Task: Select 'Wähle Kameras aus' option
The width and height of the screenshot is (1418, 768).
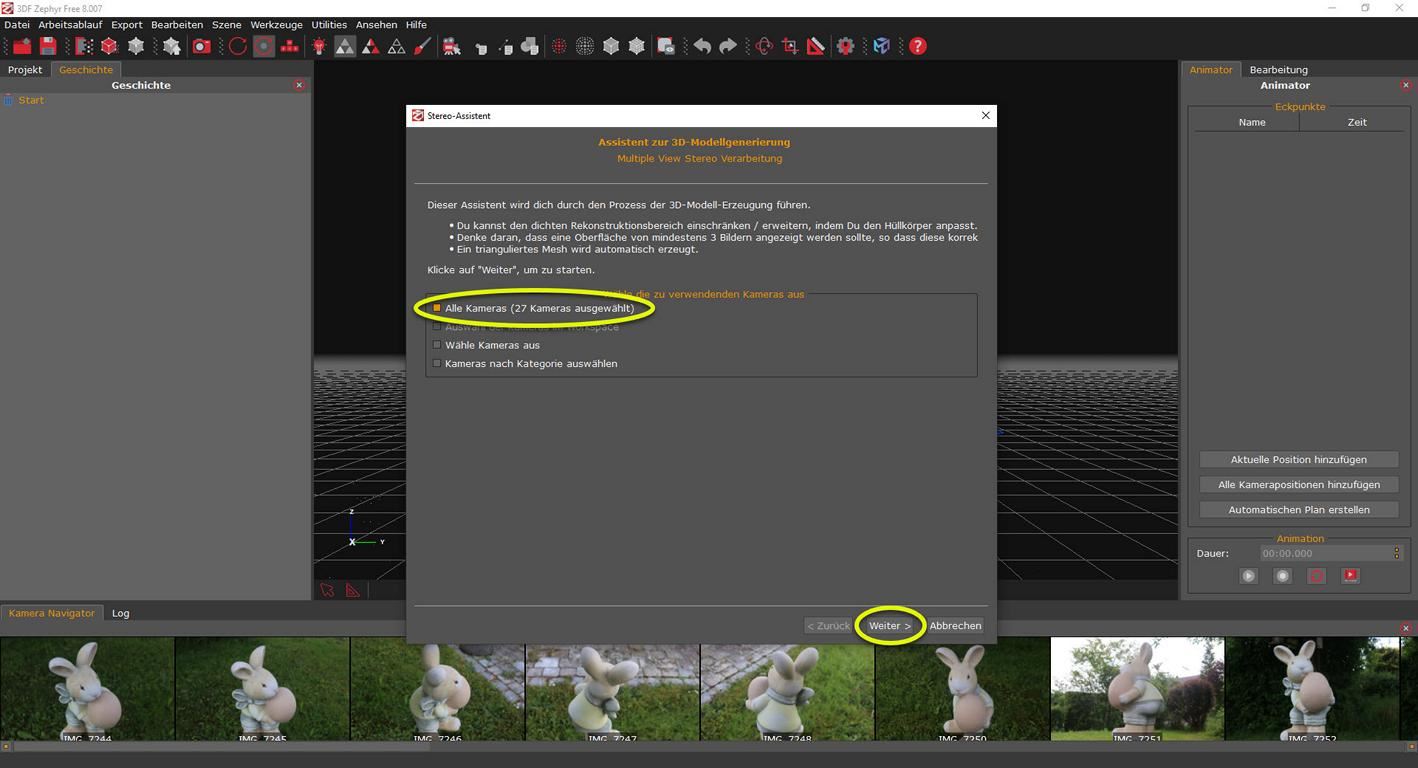Action: (486, 345)
